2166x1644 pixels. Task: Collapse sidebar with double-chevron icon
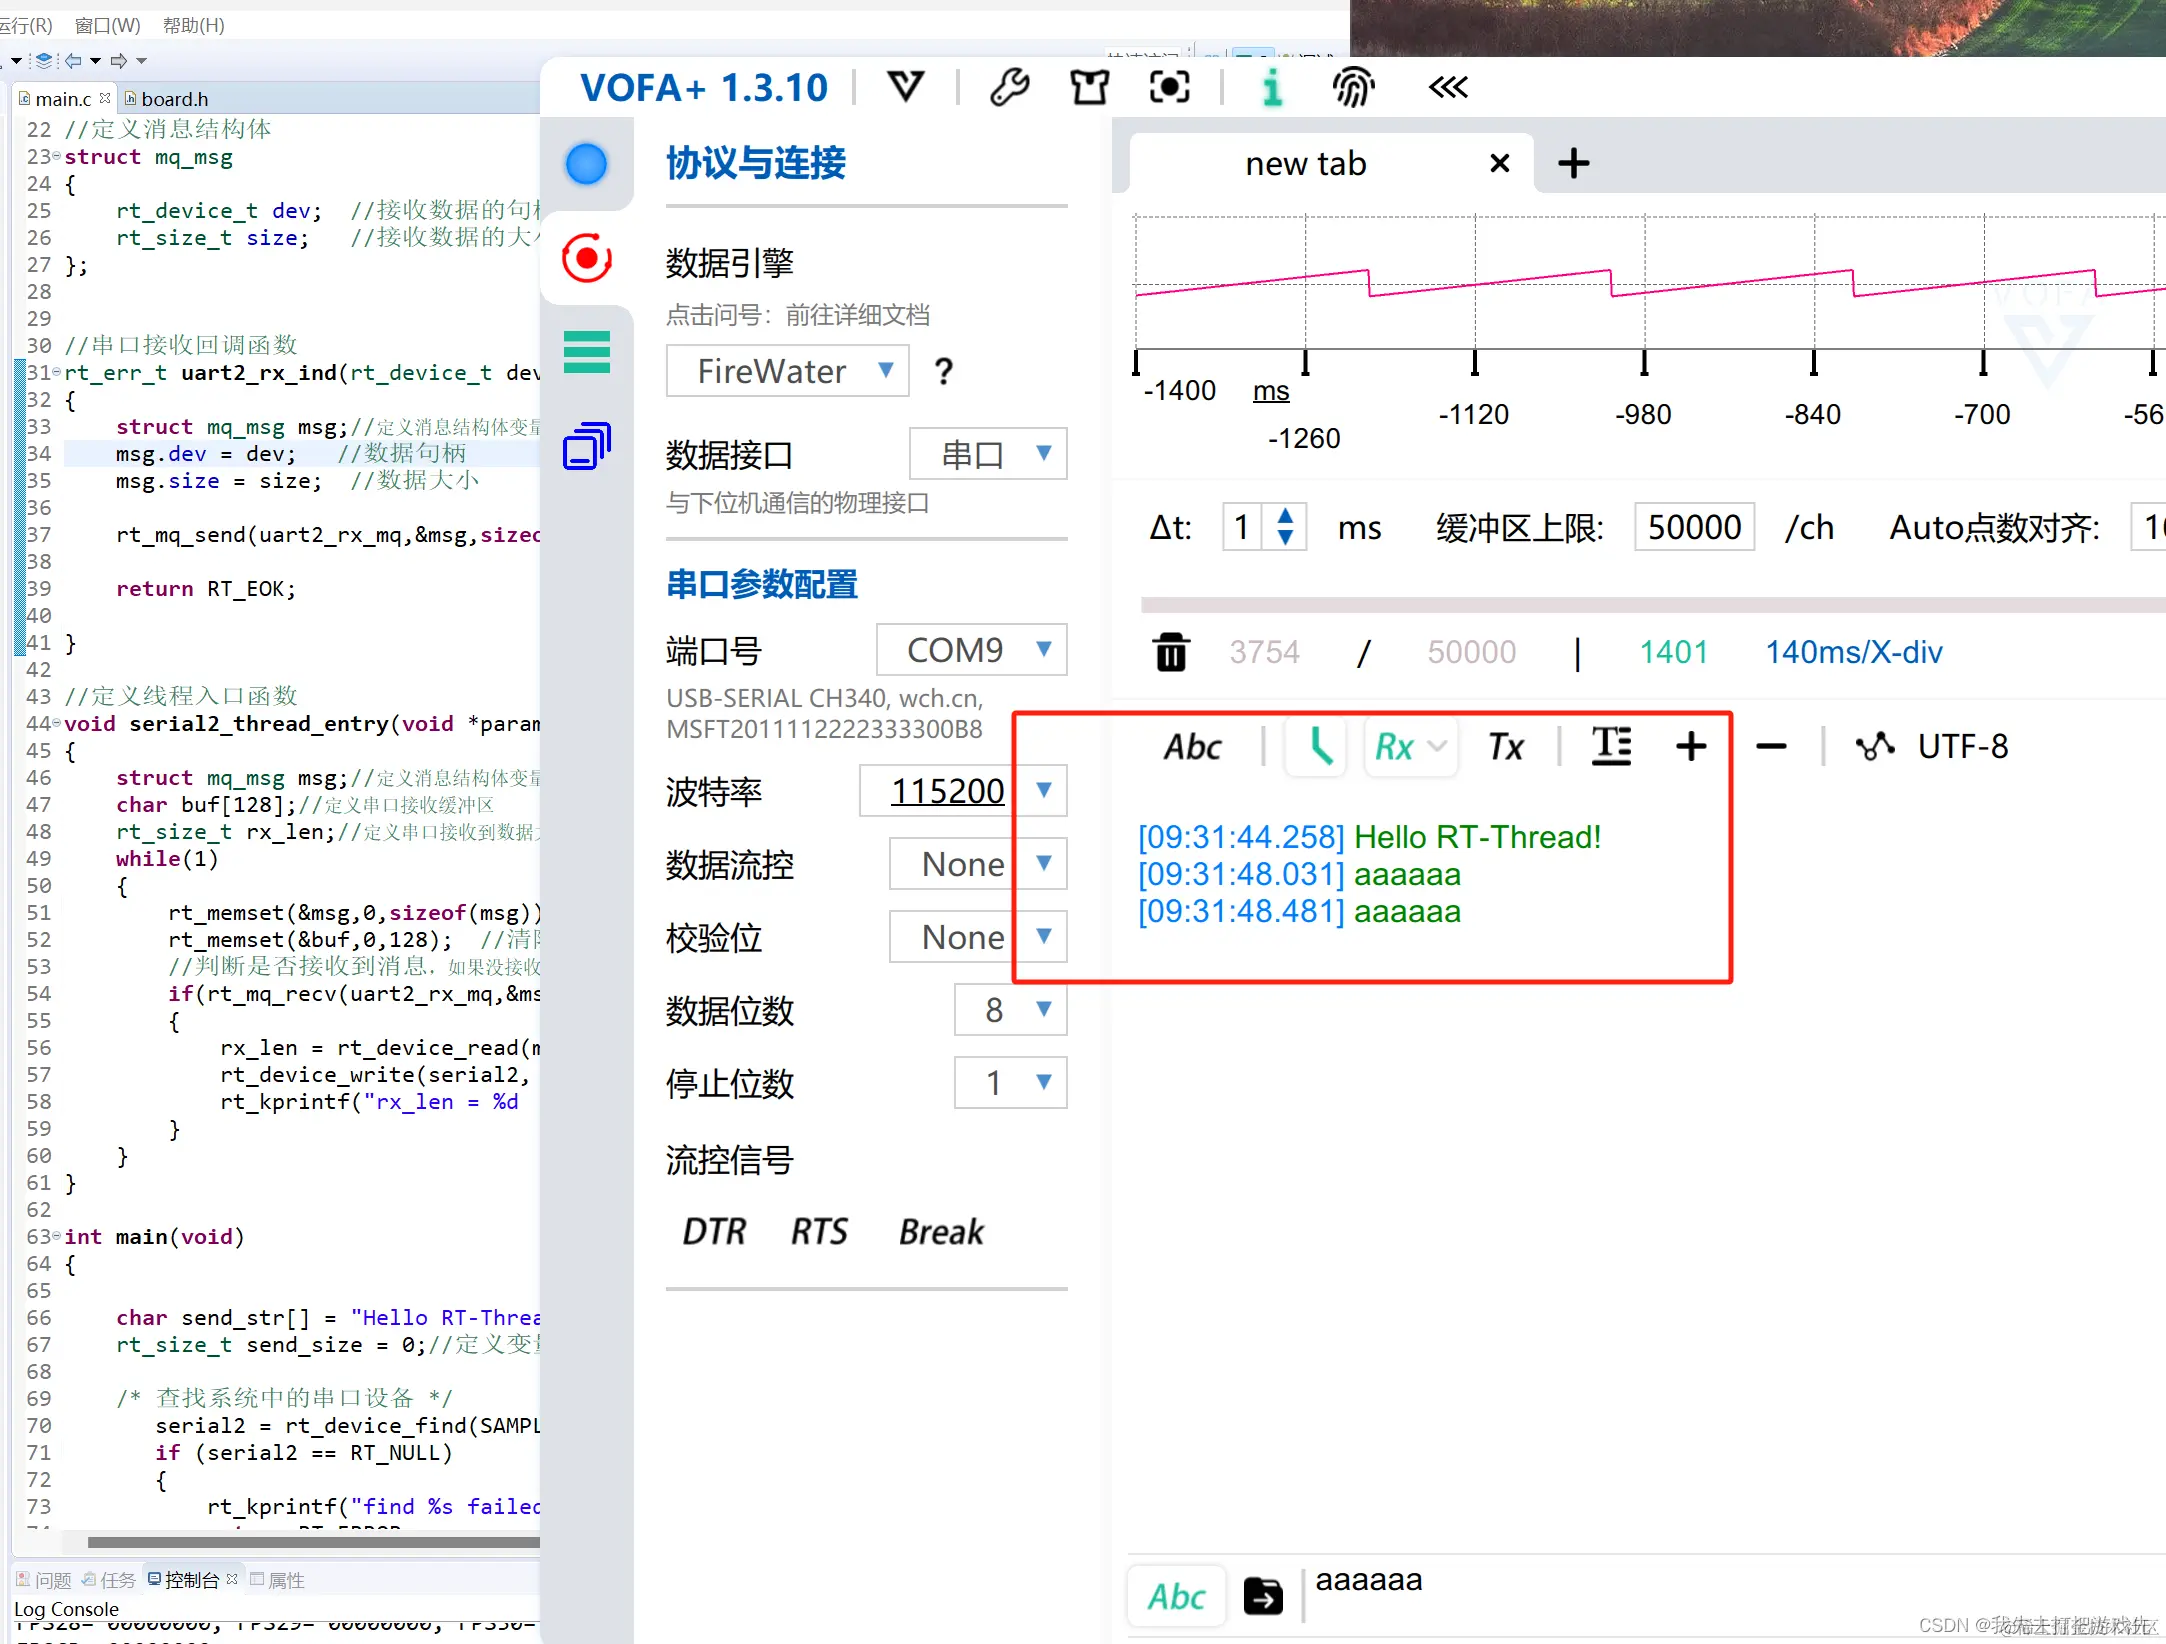(x=1447, y=88)
